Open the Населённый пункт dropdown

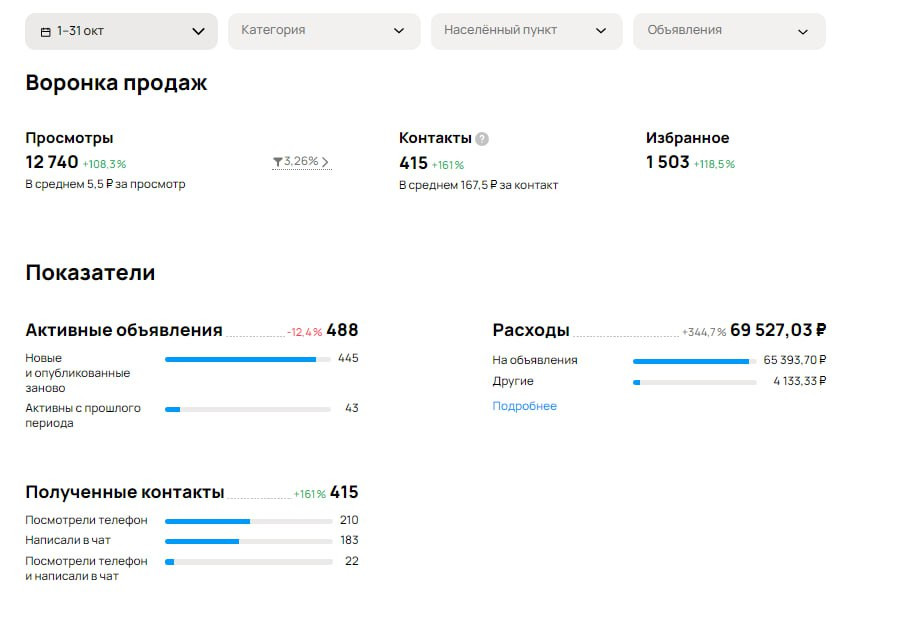tap(526, 31)
